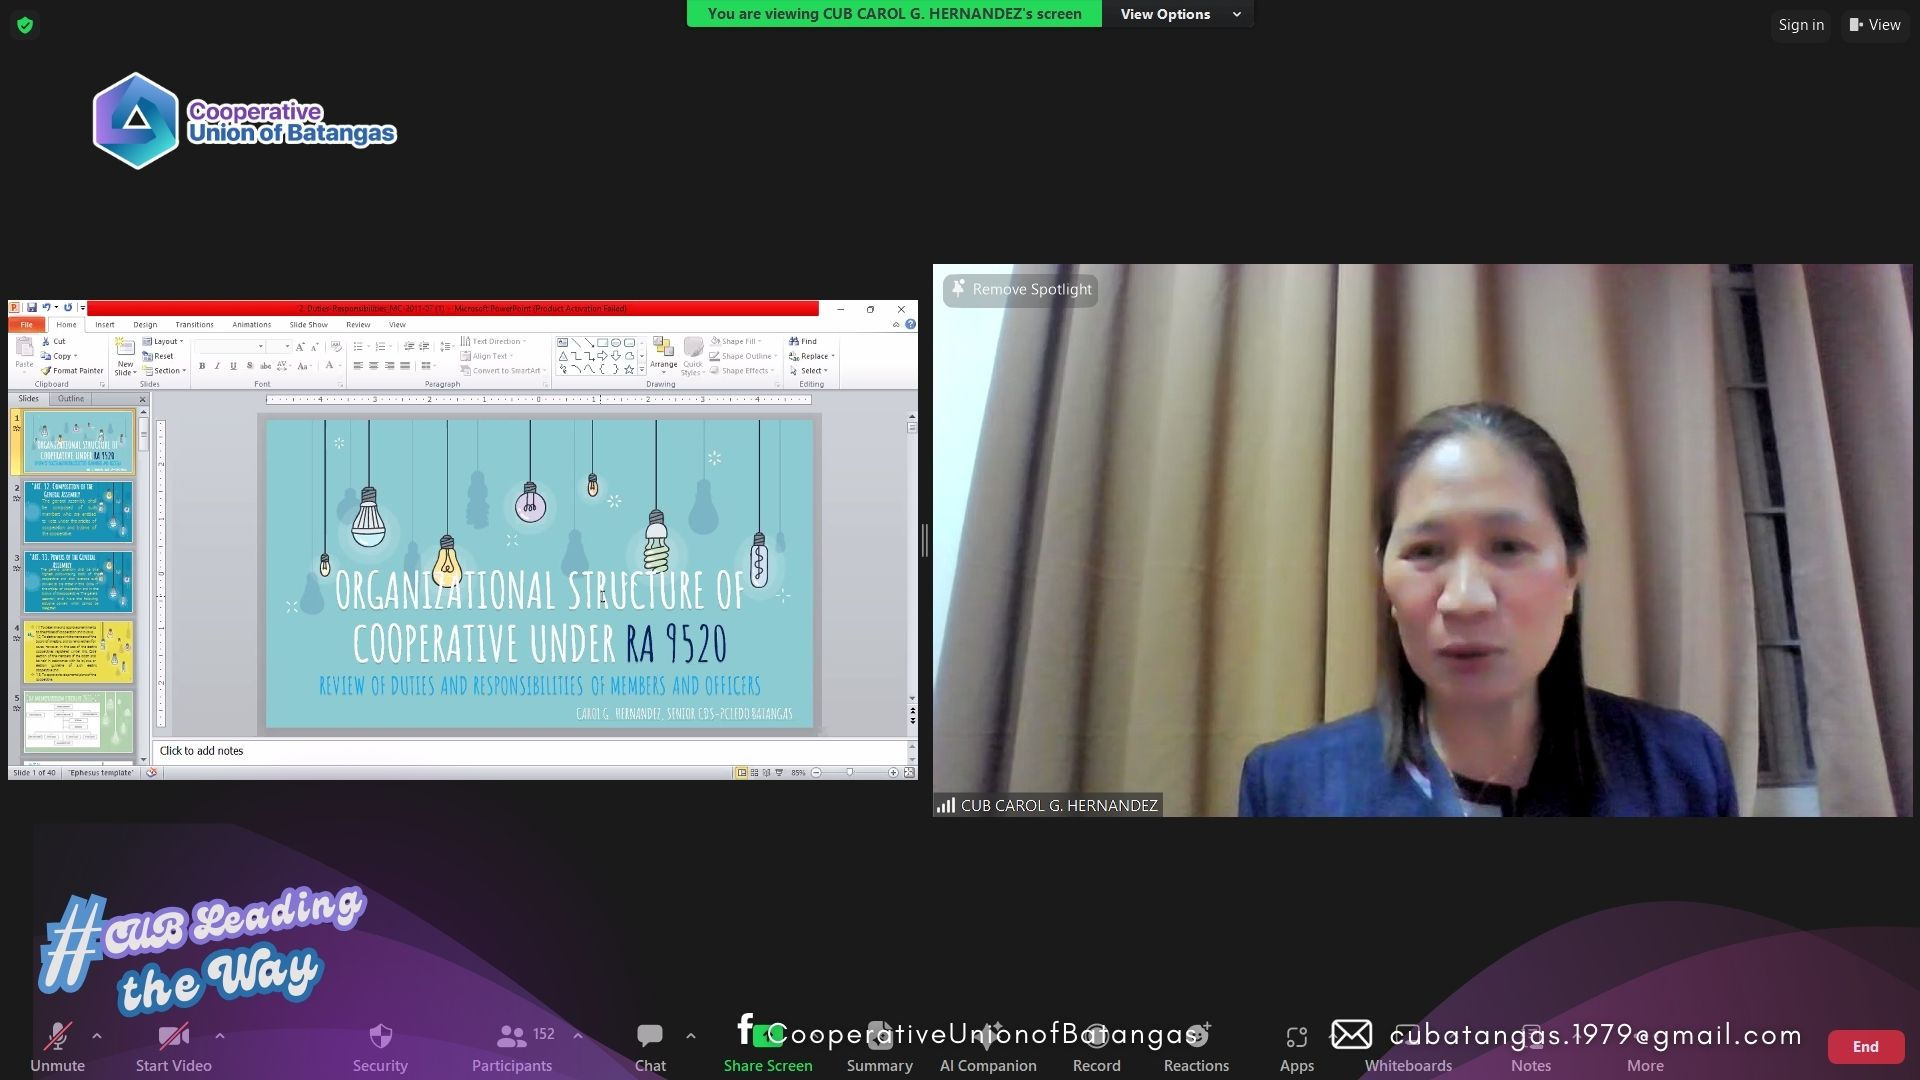Open the Zoom Chat panel

tap(650, 1046)
